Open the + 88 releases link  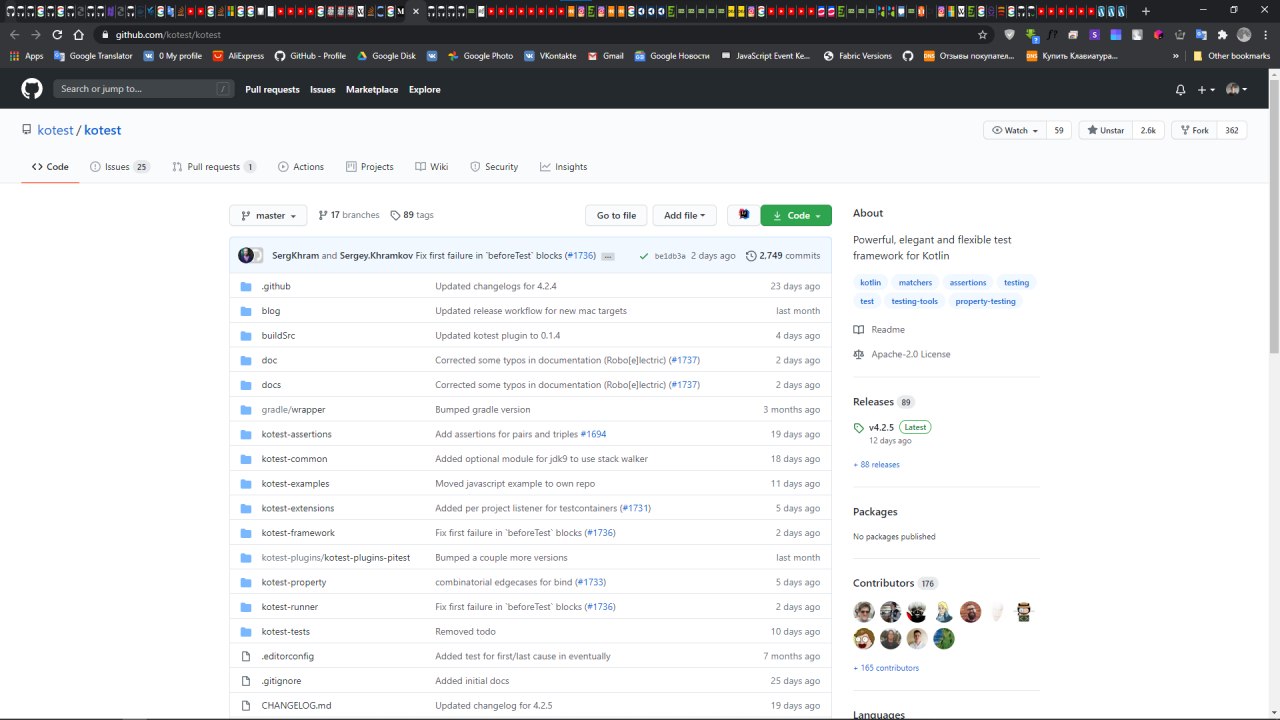pos(876,465)
